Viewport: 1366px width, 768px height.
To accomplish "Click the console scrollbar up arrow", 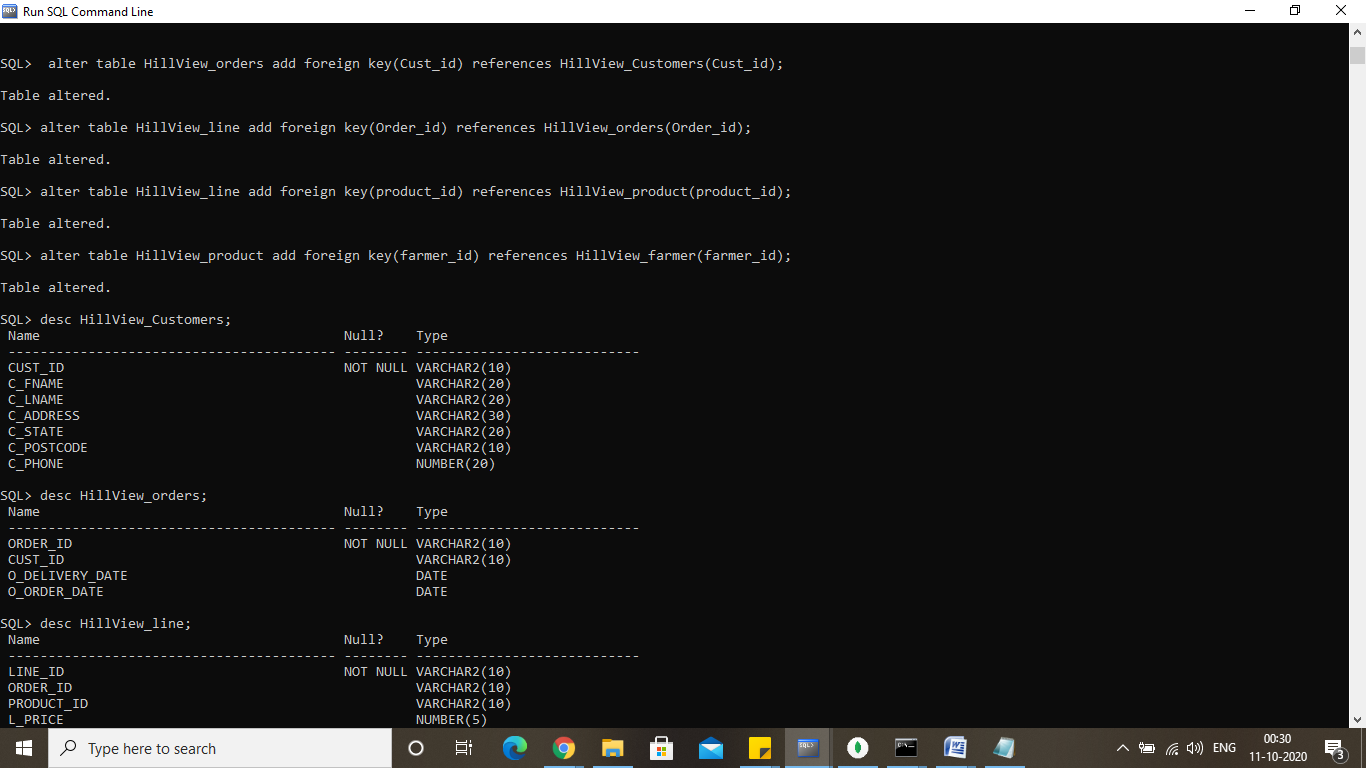I will 1357,32.
